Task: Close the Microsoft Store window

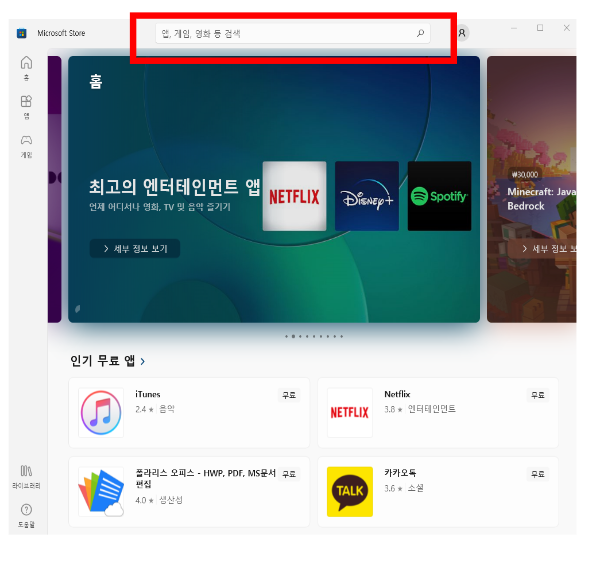Action: coord(566,28)
